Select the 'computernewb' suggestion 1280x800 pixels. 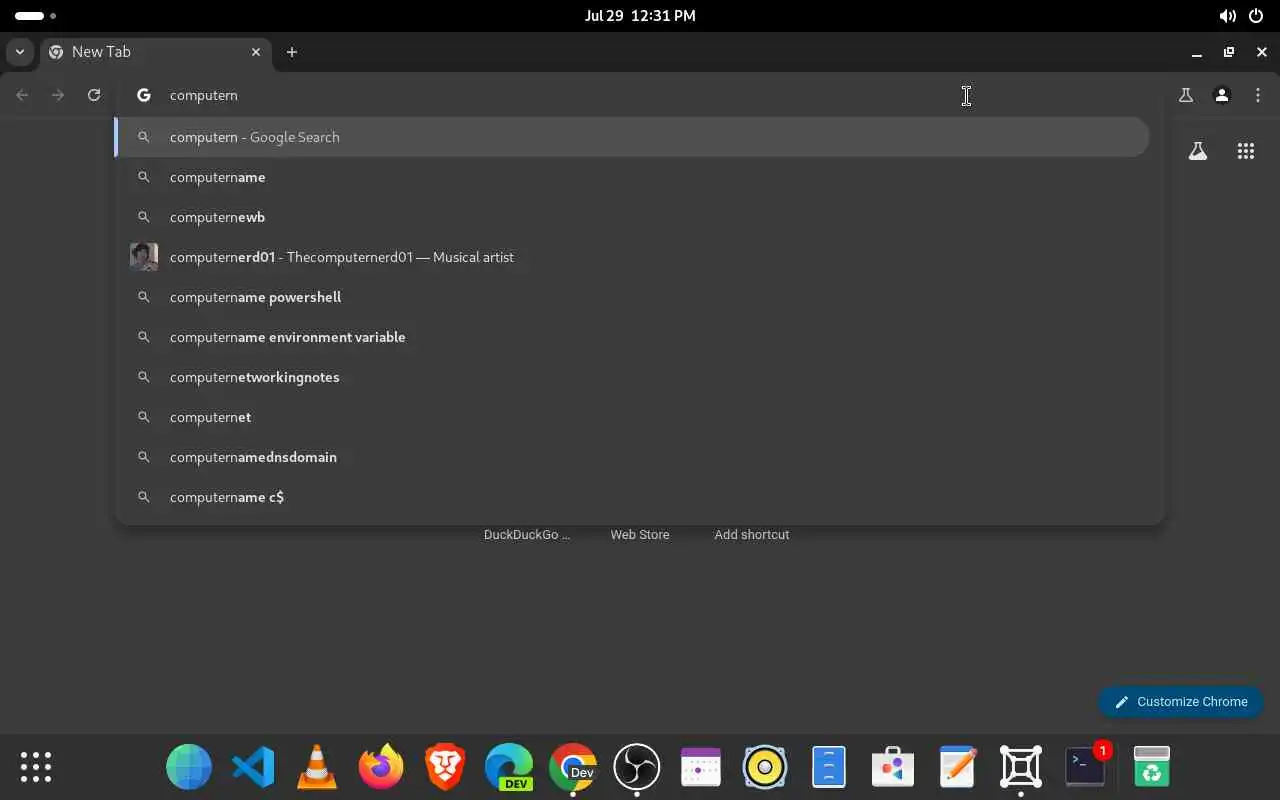[632, 217]
